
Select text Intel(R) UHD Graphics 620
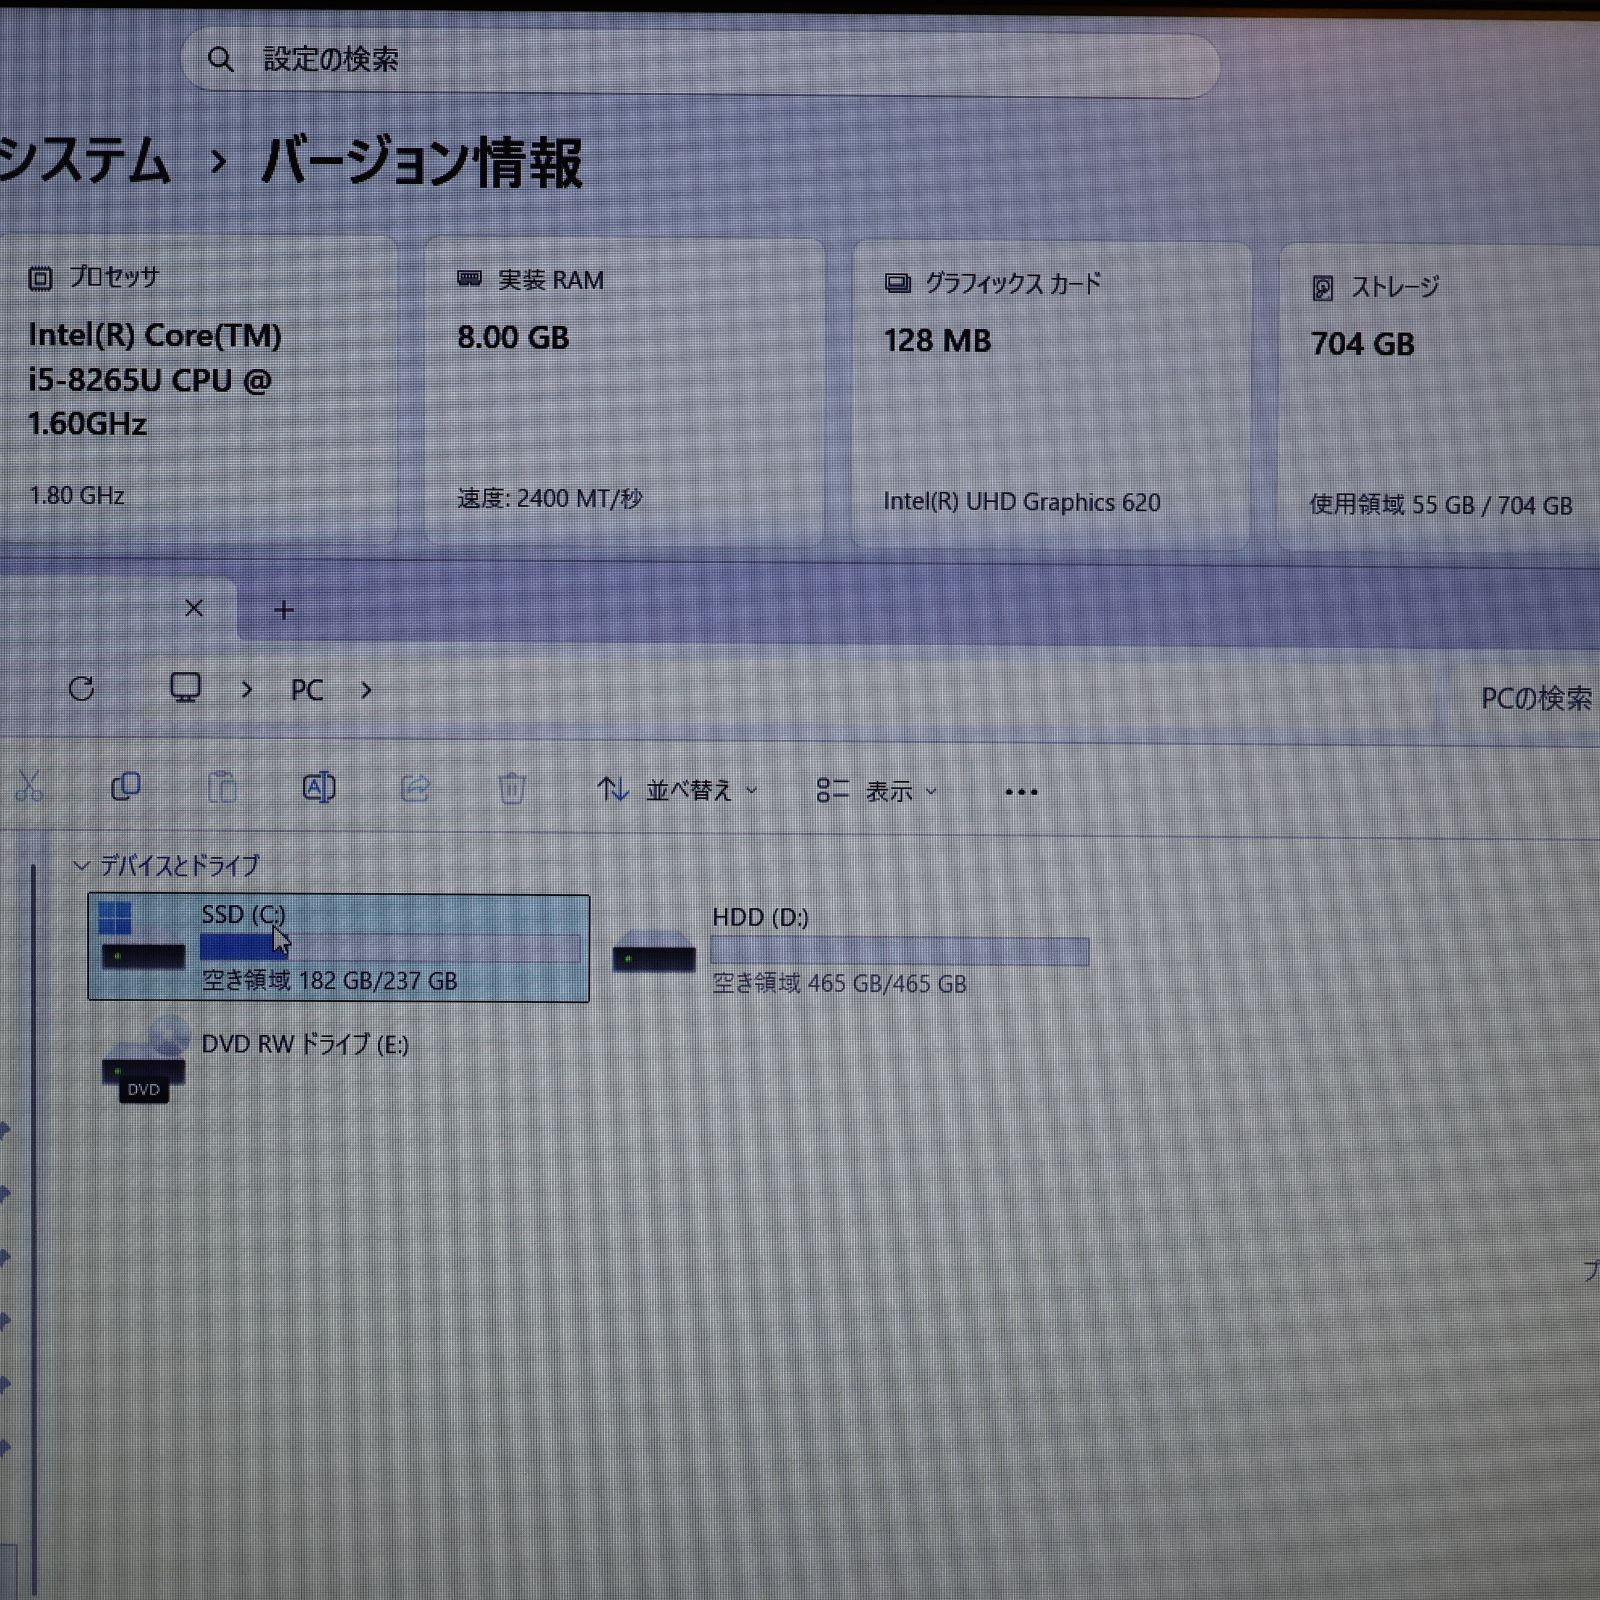point(1022,502)
